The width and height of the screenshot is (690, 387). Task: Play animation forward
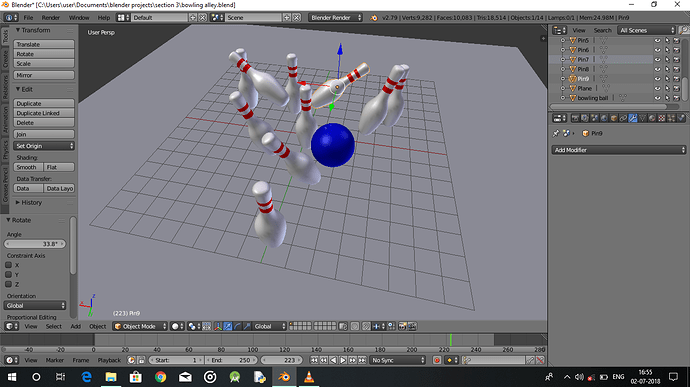(x=343, y=360)
